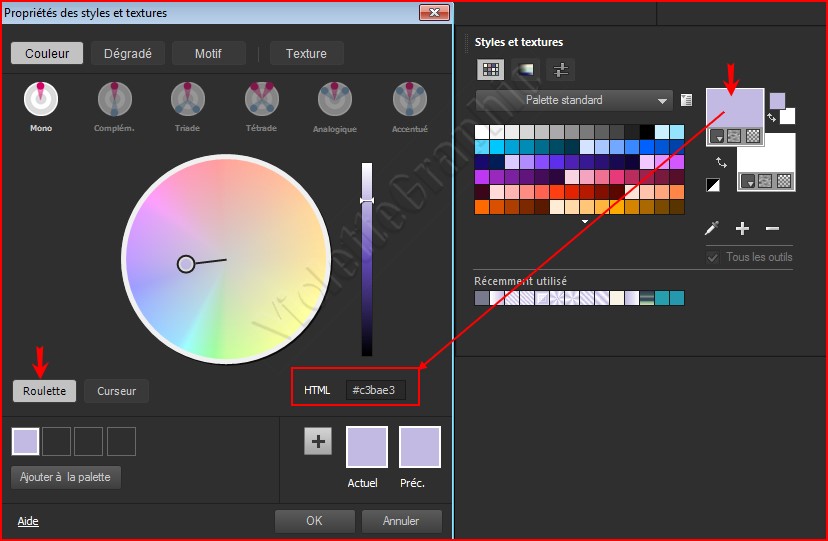Viewport: 828px width, 541px height.
Task: Select the Analogique harmony icon
Action: (x=335, y=99)
